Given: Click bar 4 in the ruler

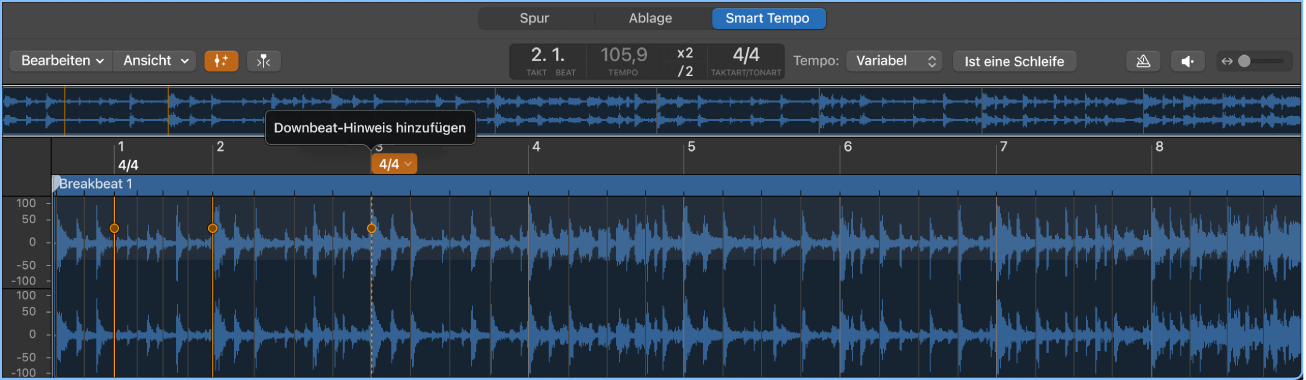Looking at the screenshot, I should [536, 147].
